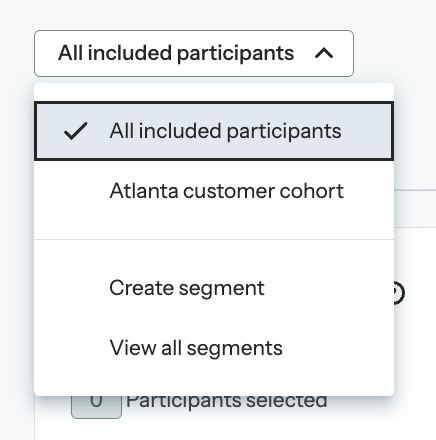Click the tick mark in the selected menu row

(x=76, y=131)
